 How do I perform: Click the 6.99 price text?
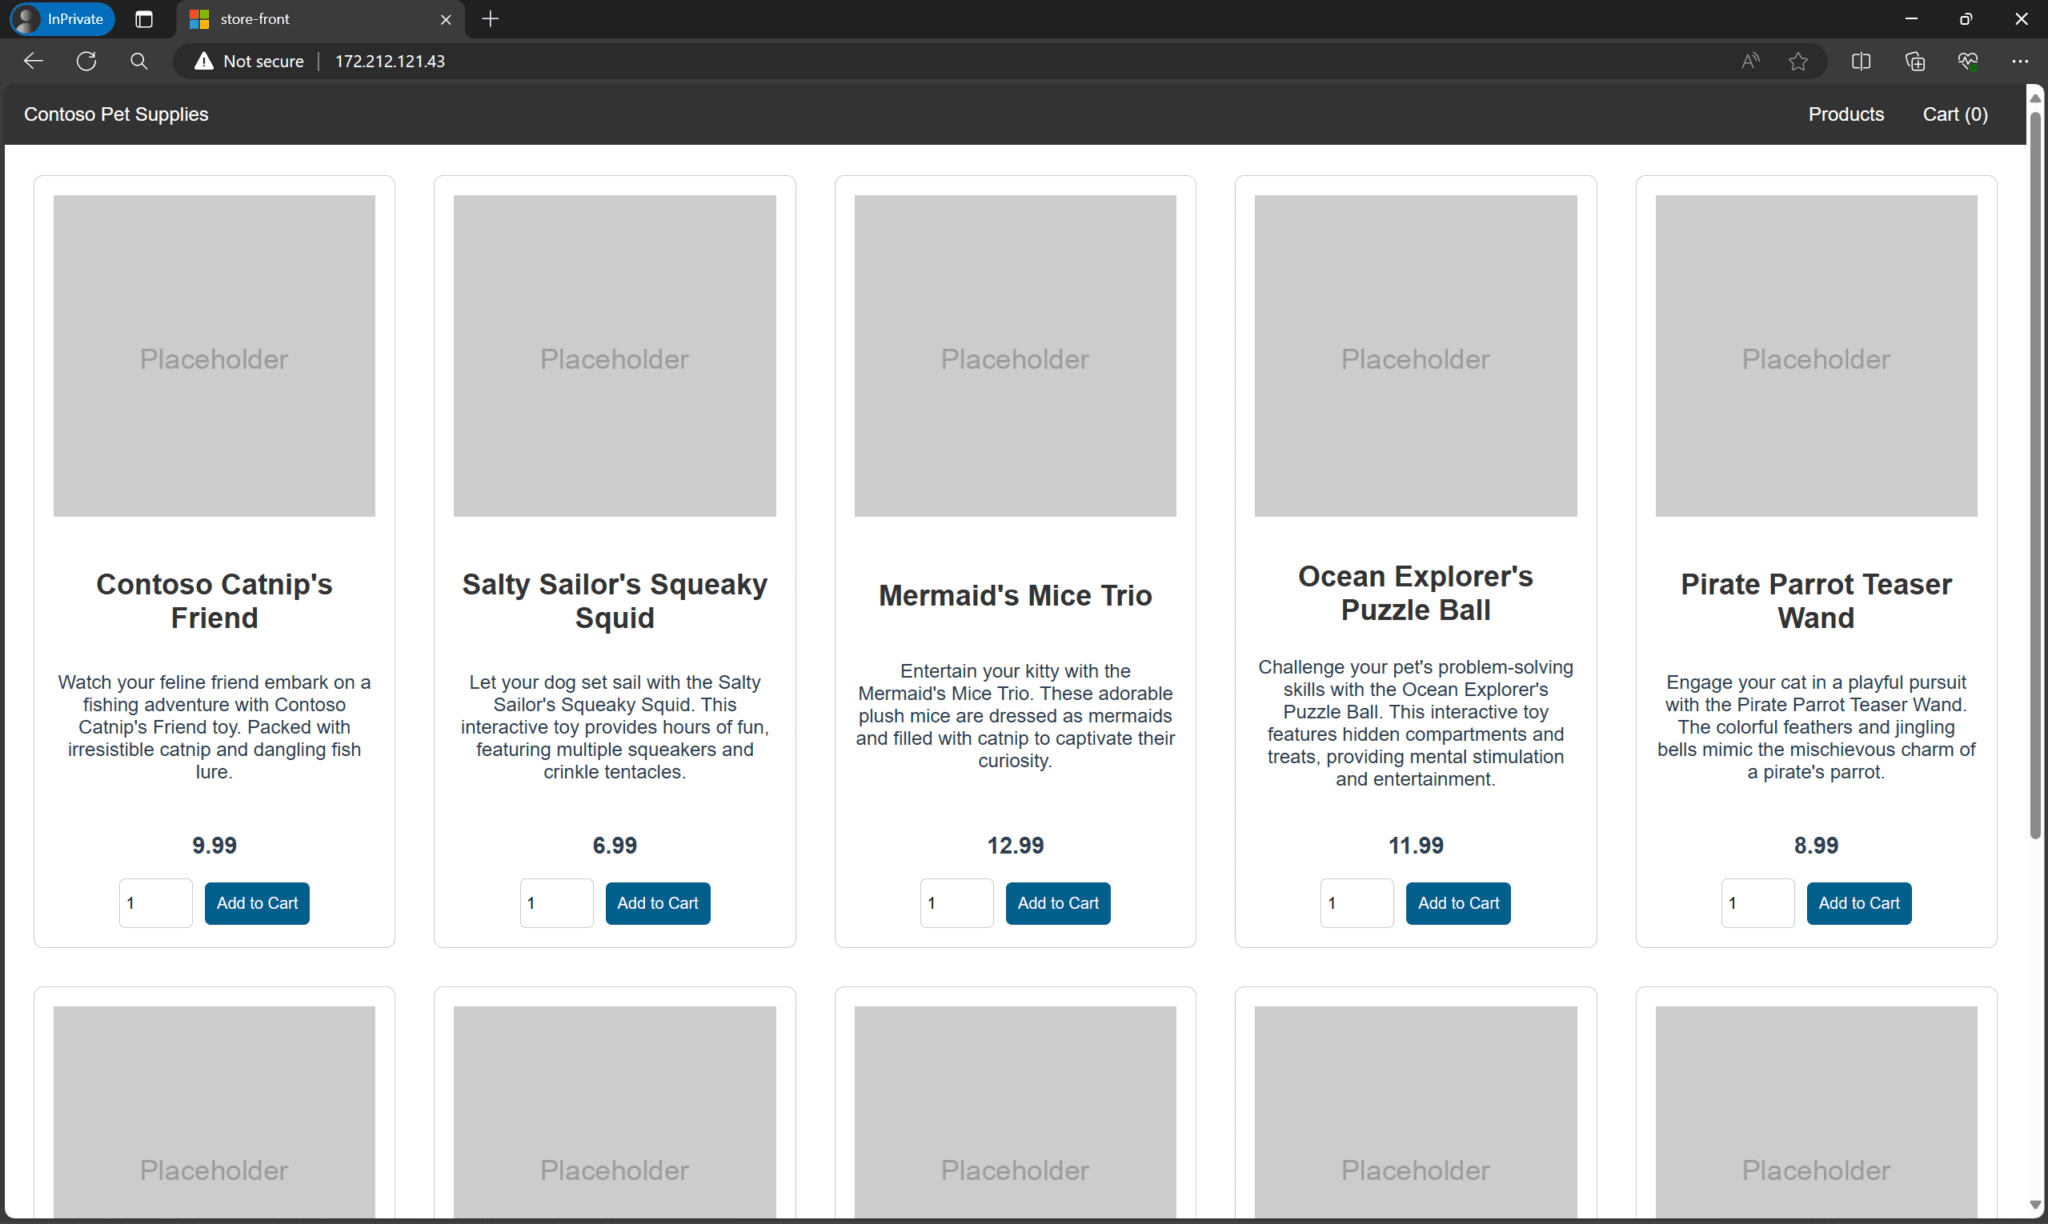pyautogui.click(x=615, y=845)
